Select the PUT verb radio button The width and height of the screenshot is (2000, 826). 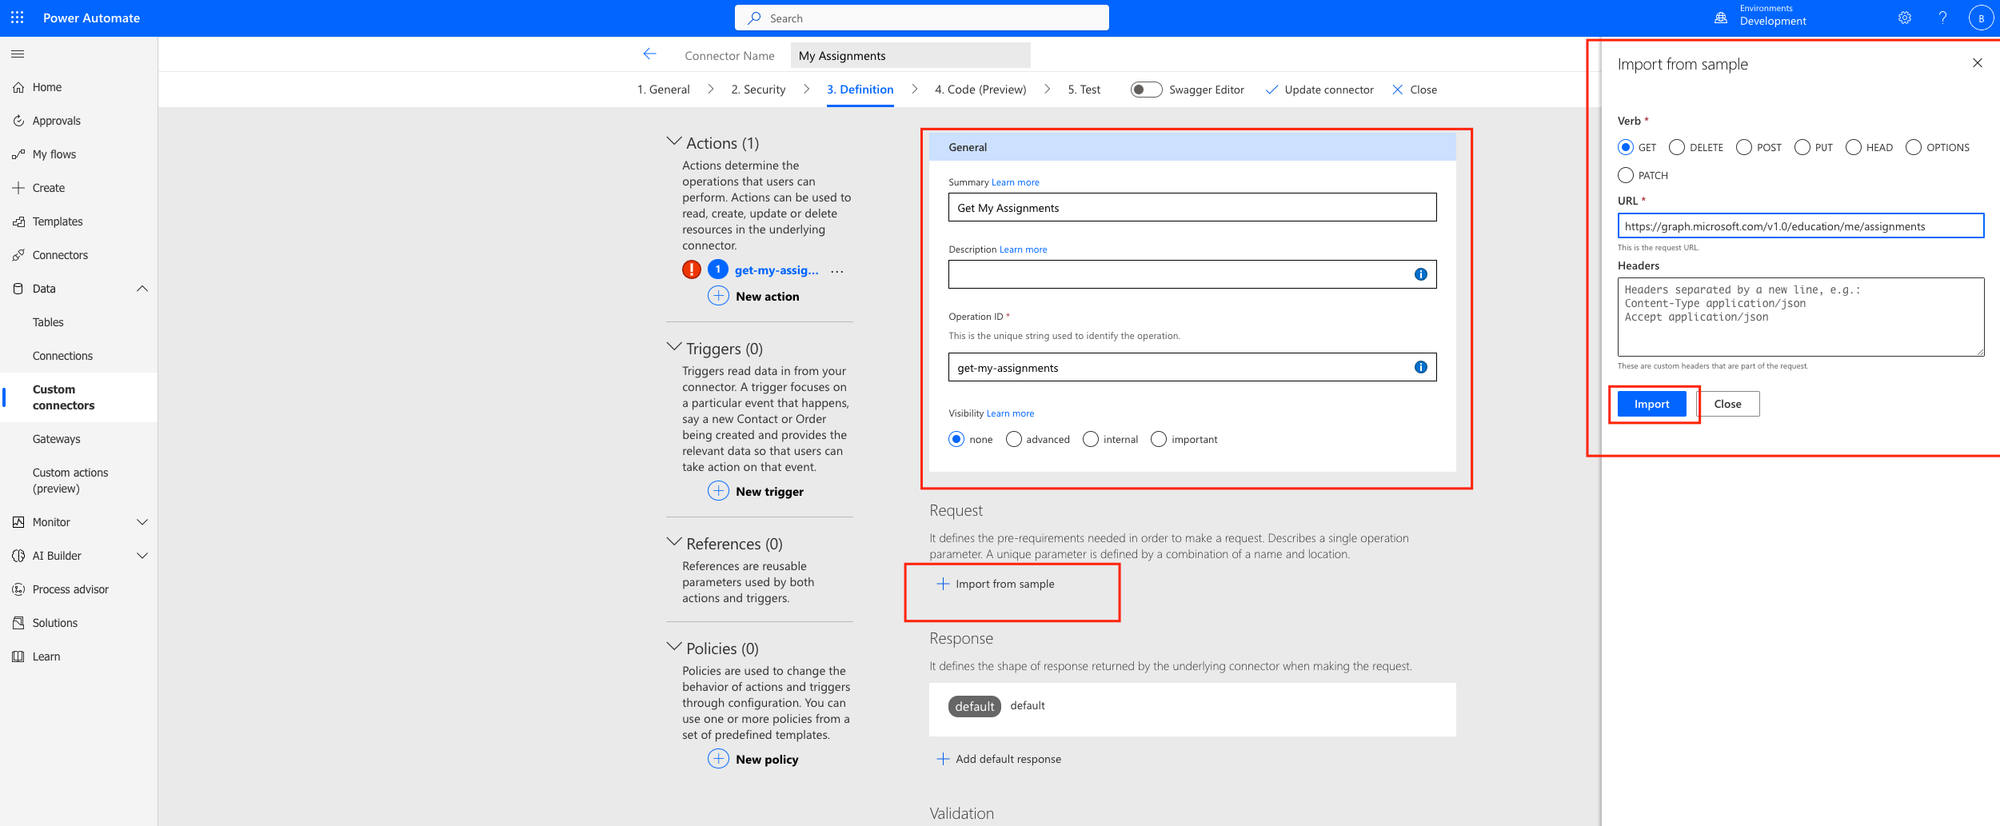pos(1802,147)
